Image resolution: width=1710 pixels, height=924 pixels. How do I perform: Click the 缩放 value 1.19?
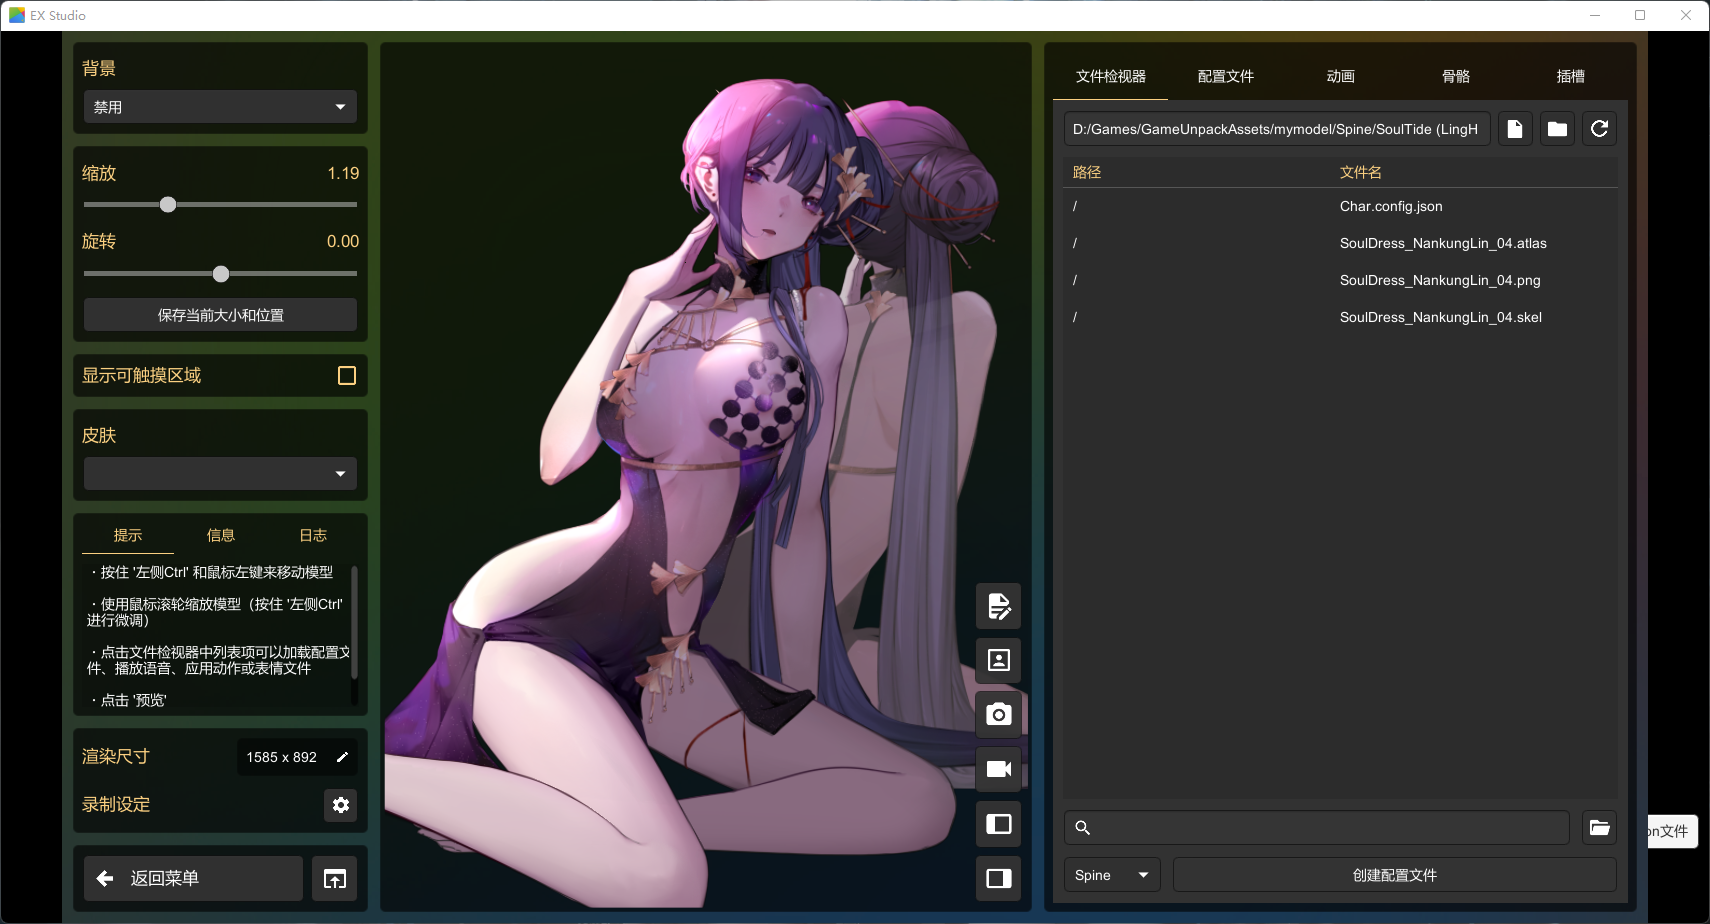tap(343, 173)
